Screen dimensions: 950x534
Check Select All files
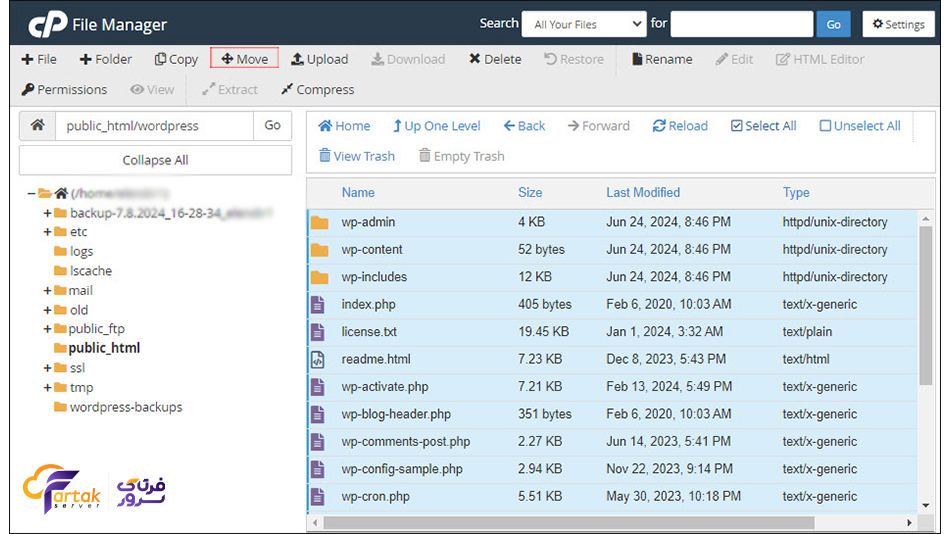point(763,126)
